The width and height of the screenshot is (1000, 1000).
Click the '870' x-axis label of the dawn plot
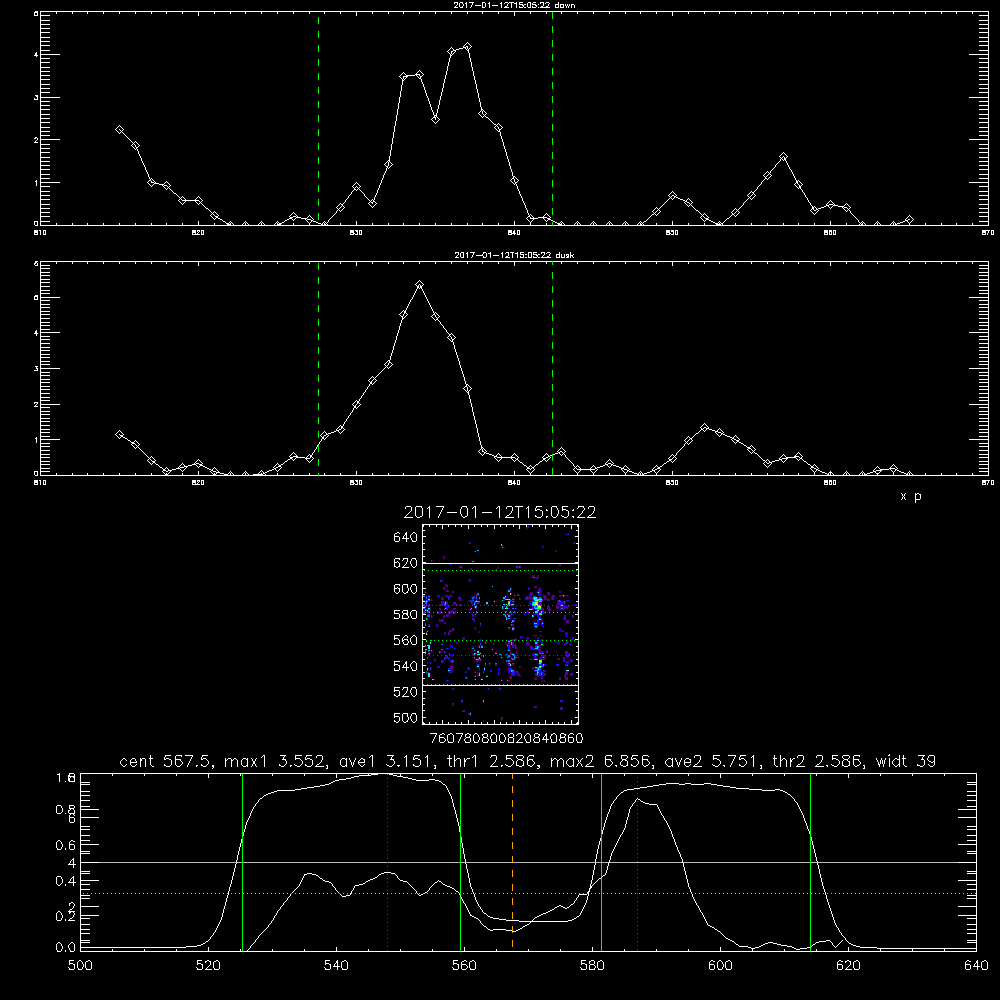[987, 233]
